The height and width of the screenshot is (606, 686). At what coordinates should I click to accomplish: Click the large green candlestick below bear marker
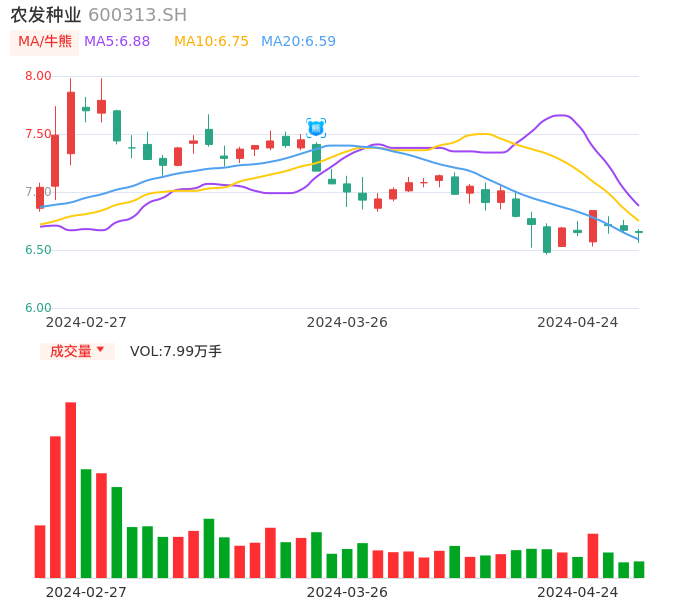pos(316,158)
